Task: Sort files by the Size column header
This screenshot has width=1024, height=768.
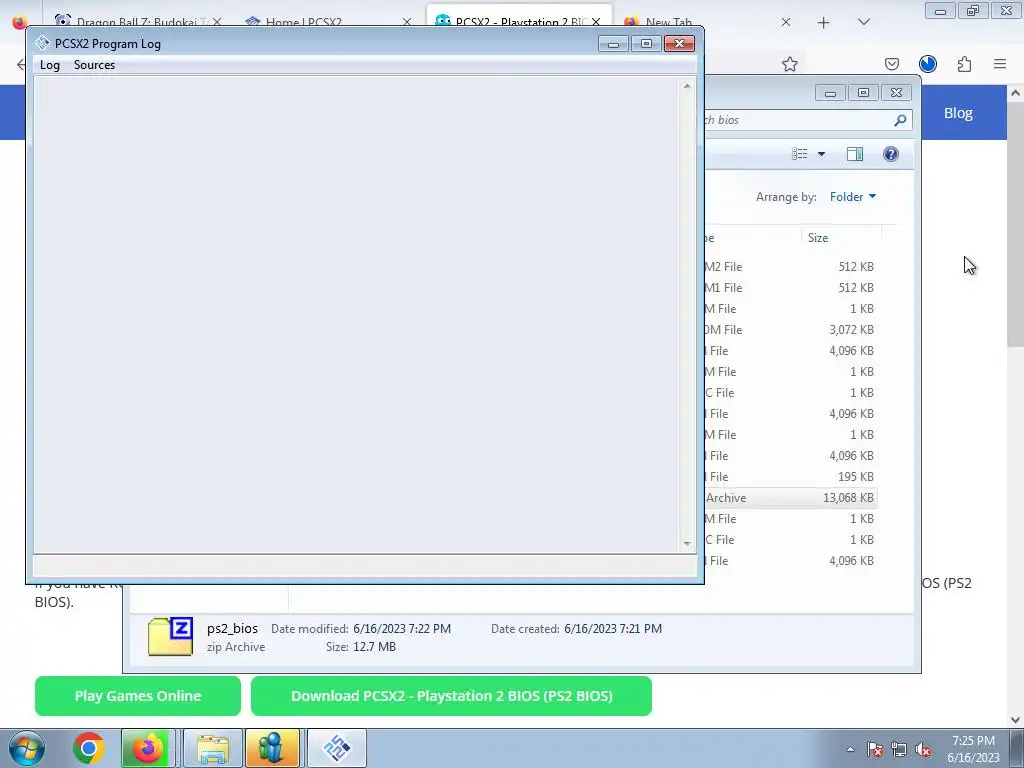Action: 841,238
